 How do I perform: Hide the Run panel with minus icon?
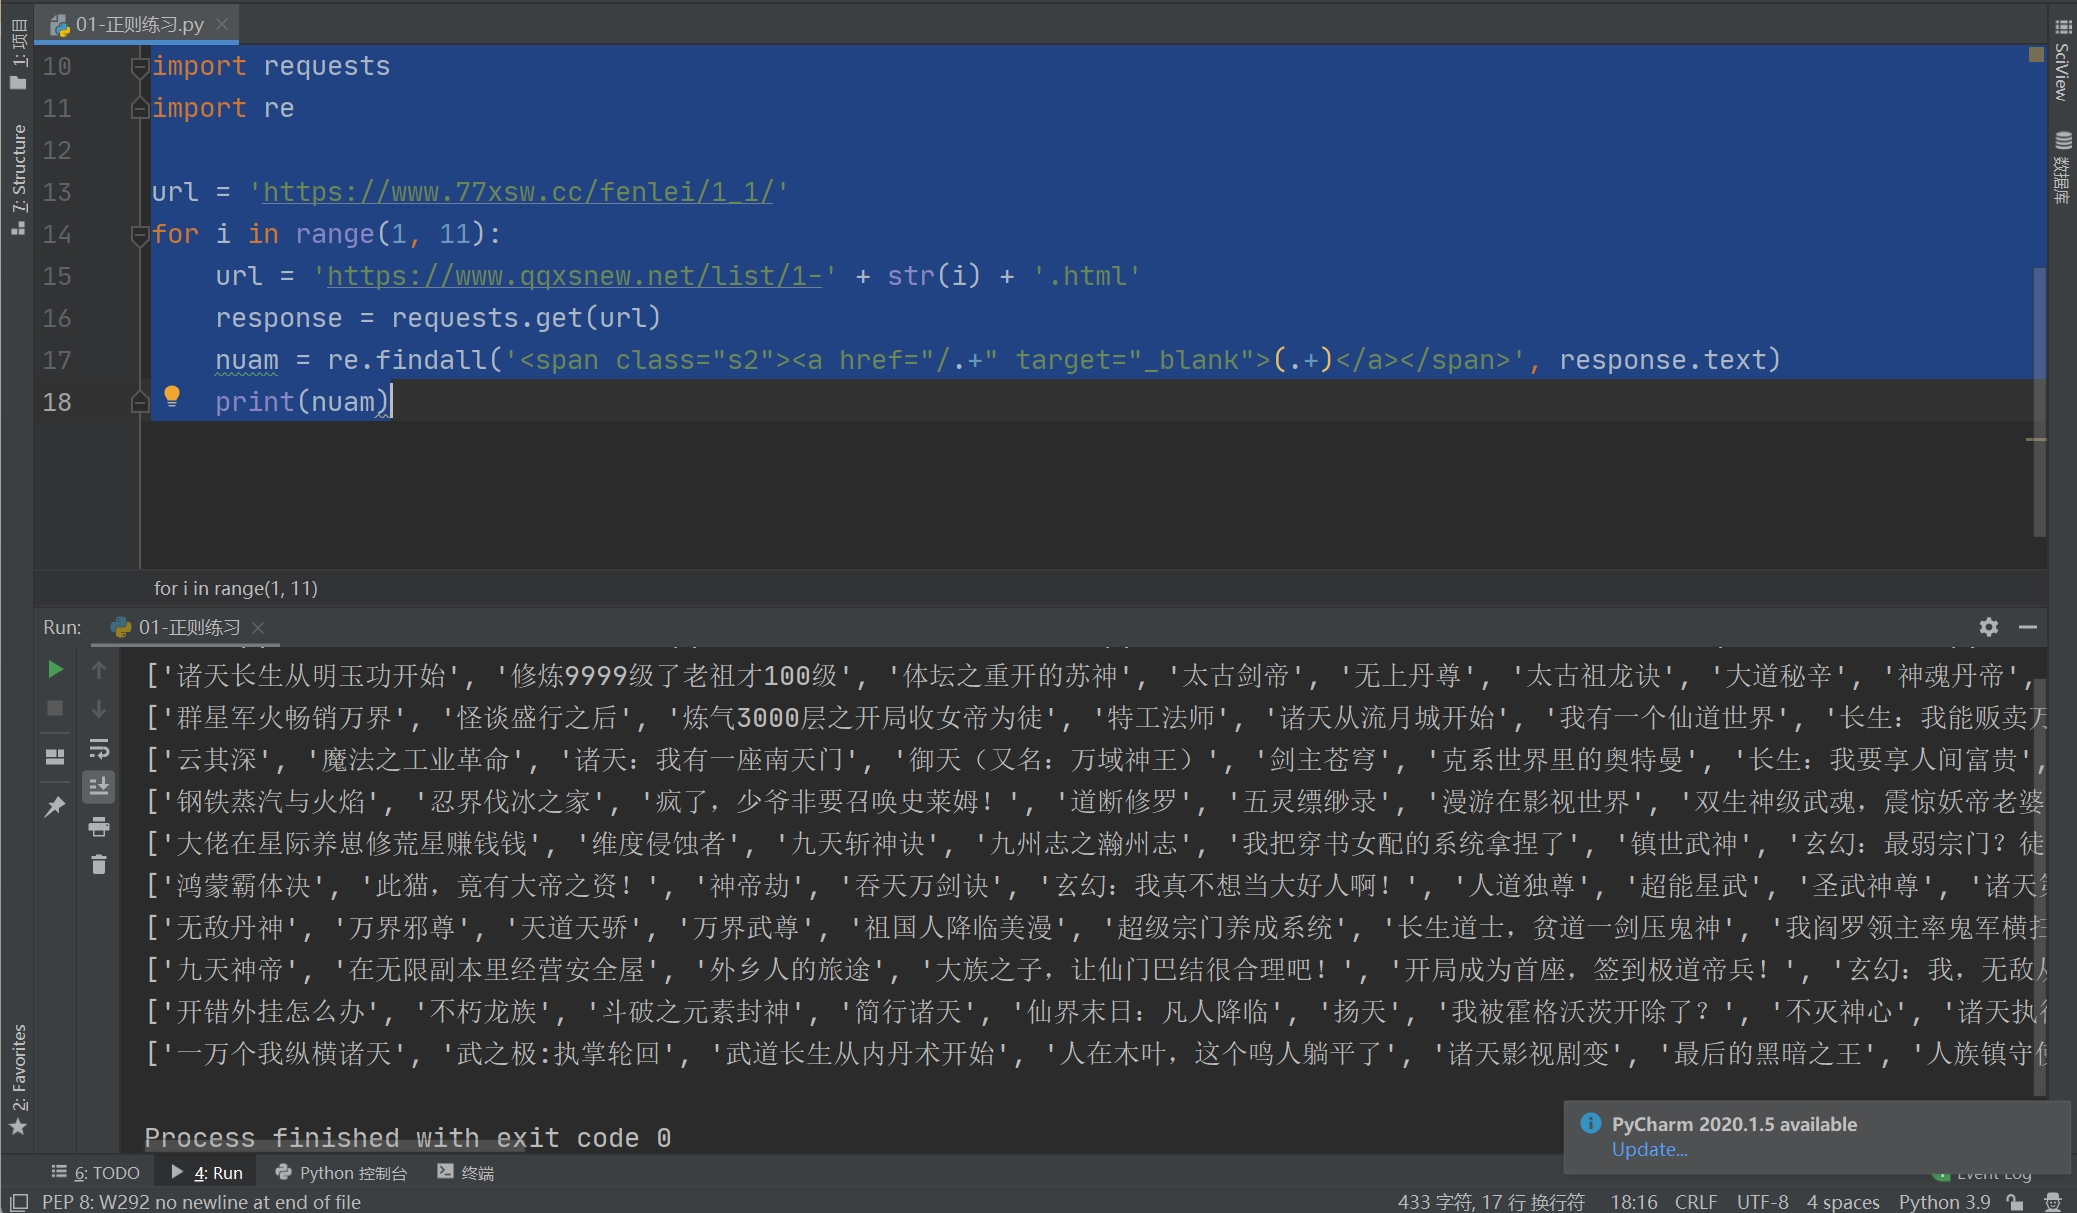[2028, 627]
